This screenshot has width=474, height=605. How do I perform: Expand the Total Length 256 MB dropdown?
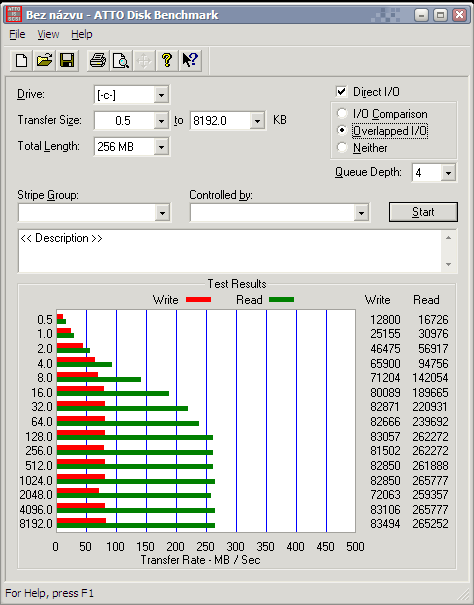click(x=161, y=147)
